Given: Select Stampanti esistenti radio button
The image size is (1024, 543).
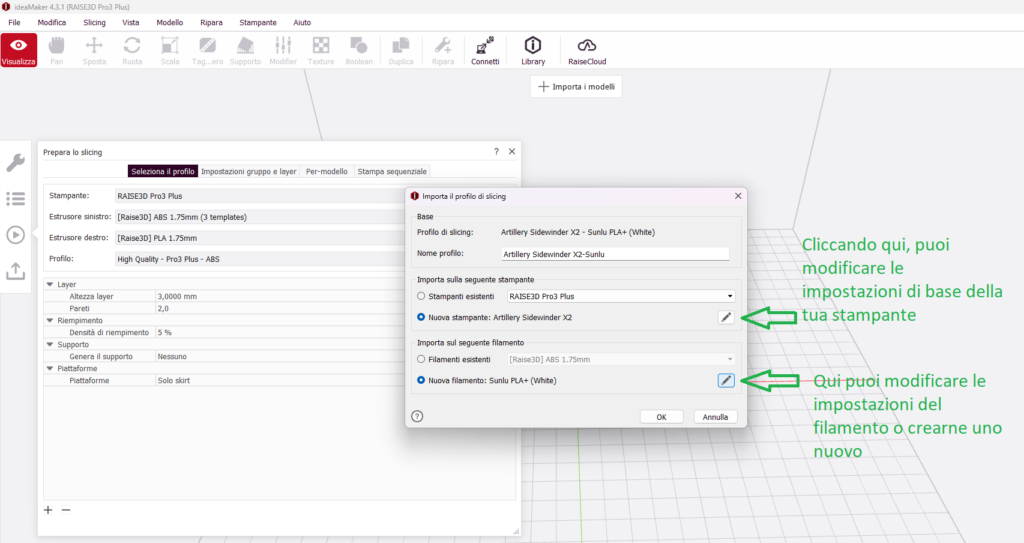Looking at the screenshot, I should [421, 296].
